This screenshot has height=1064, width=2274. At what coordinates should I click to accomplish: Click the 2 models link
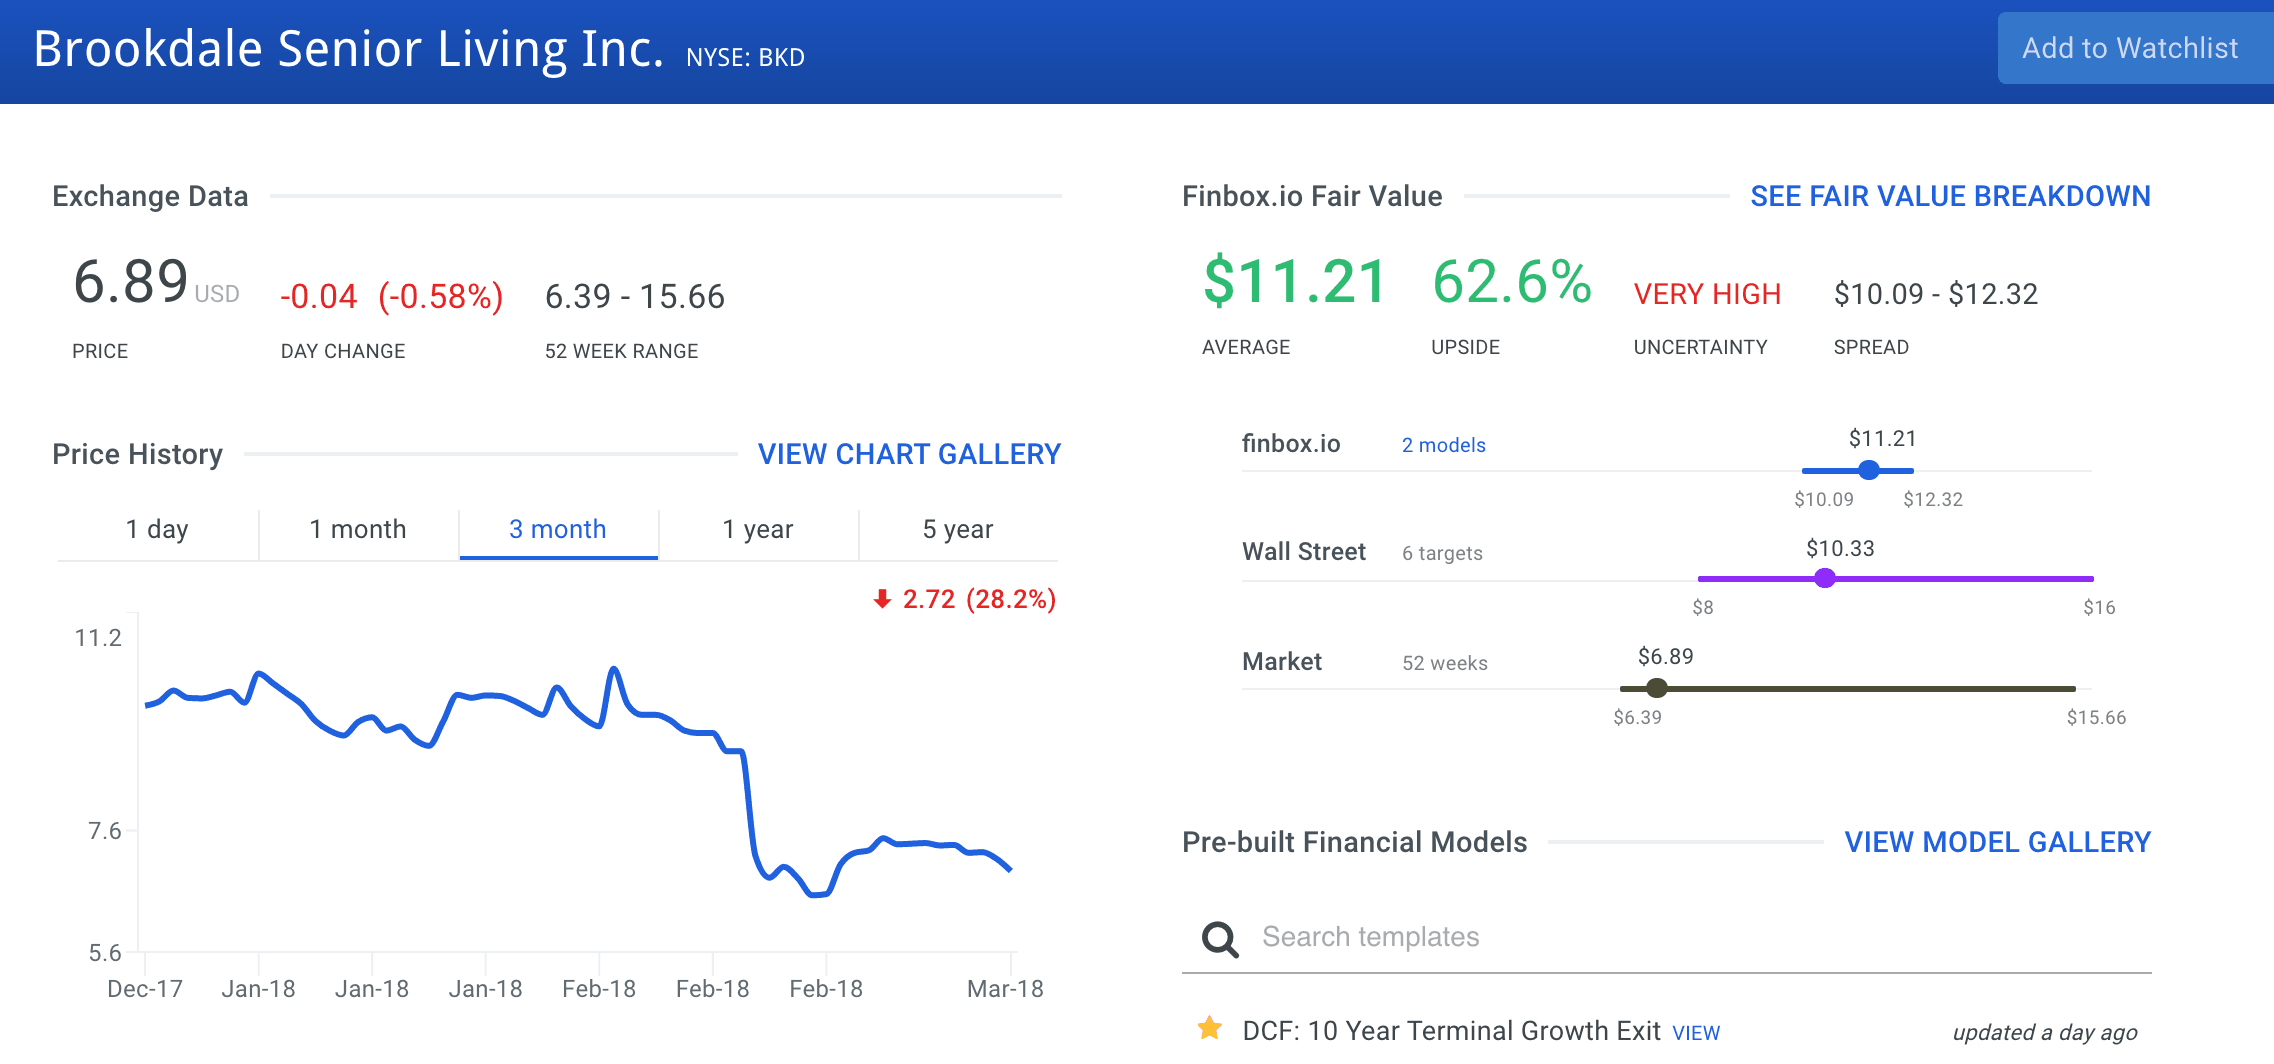point(1443,445)
